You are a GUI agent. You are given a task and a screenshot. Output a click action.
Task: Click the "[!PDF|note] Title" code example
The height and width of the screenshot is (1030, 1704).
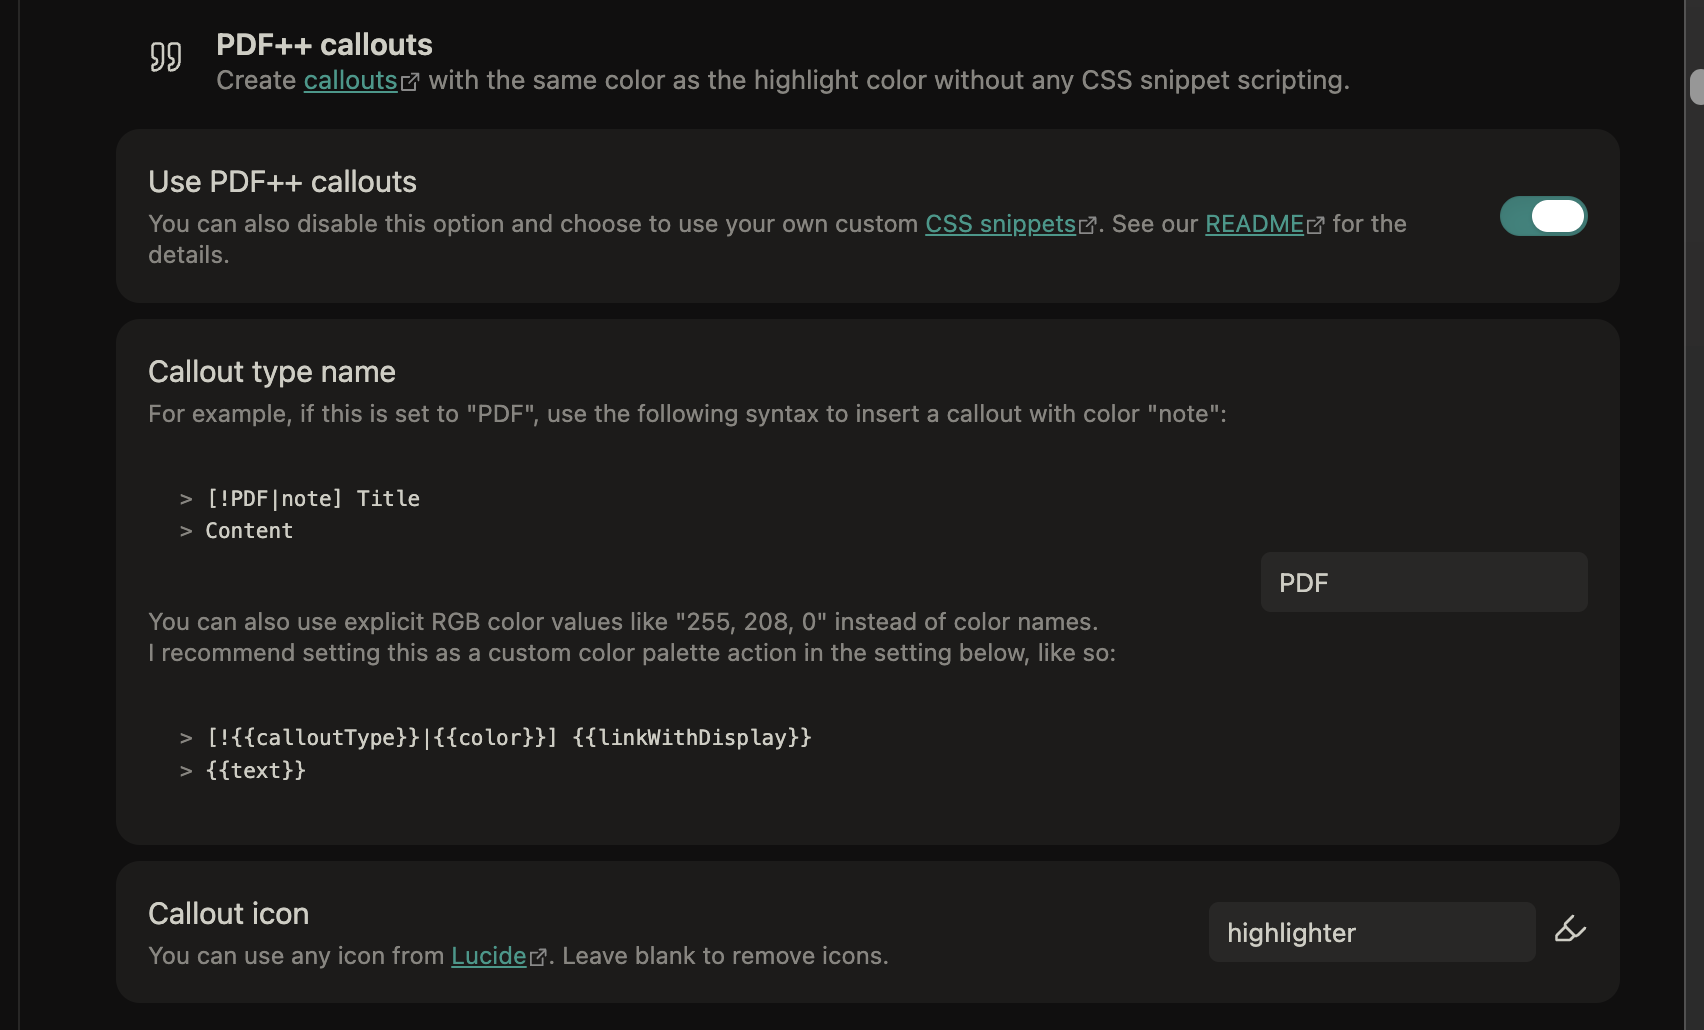313,499
